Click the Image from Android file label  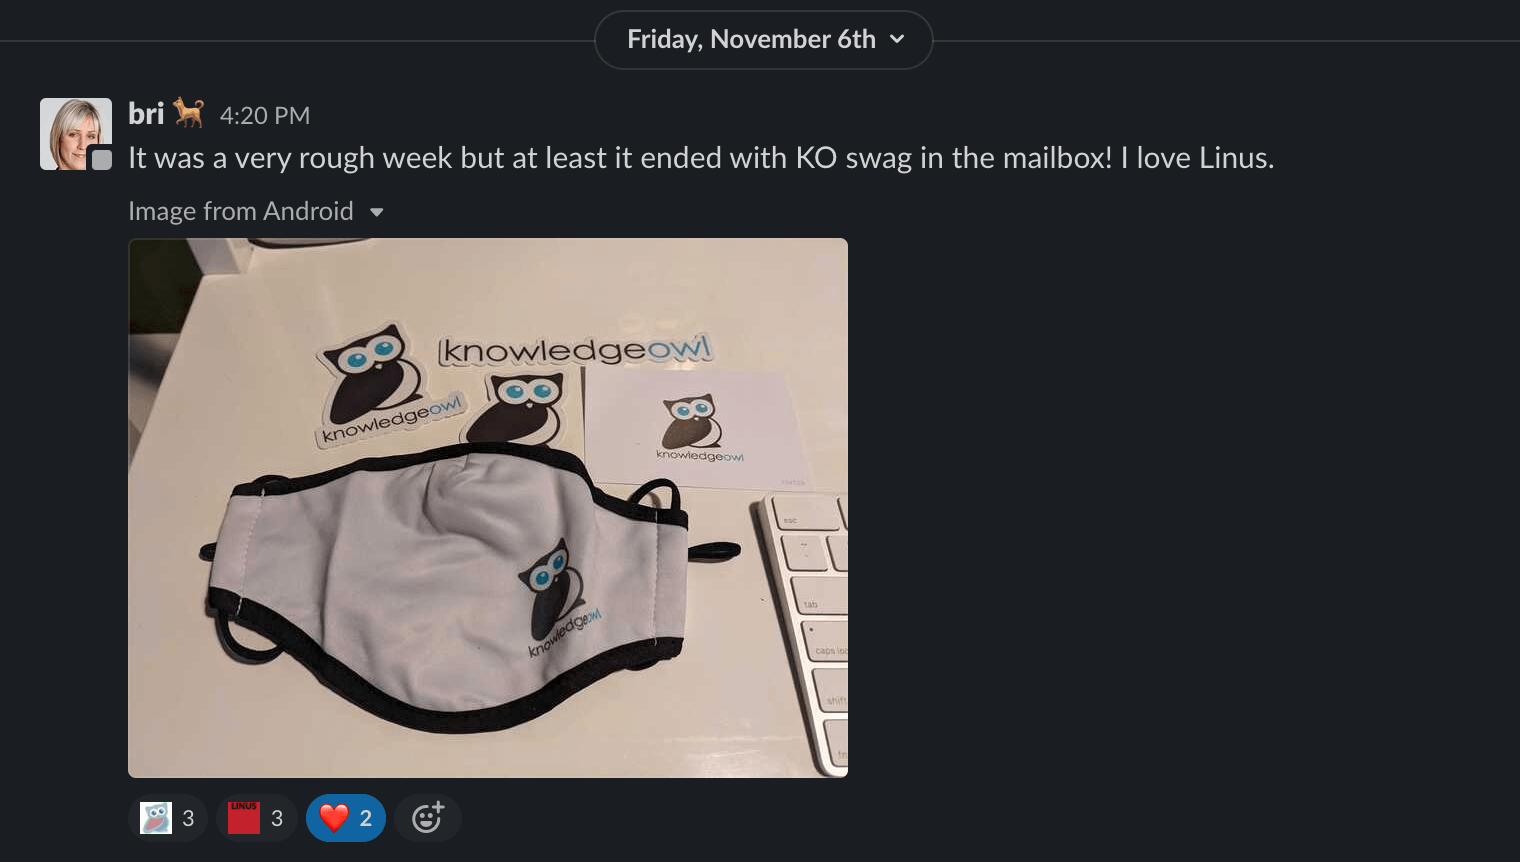click(241, 211)
